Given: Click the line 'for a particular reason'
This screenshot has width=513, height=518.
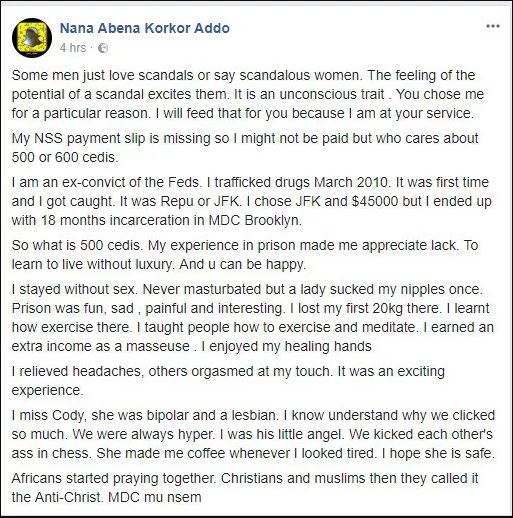Looking at the screenshot, I should (x=242, y=113).
